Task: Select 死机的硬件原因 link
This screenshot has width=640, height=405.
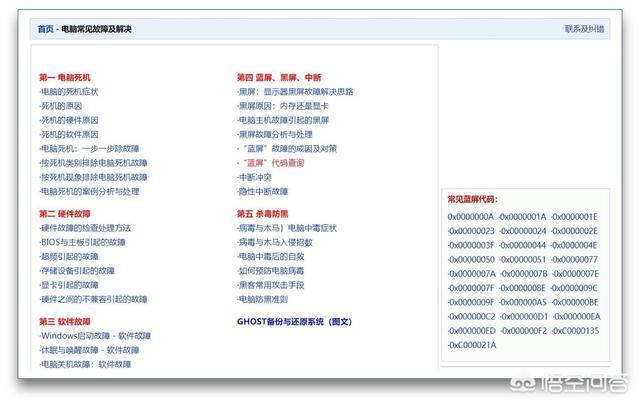Action: click(69, 120)
